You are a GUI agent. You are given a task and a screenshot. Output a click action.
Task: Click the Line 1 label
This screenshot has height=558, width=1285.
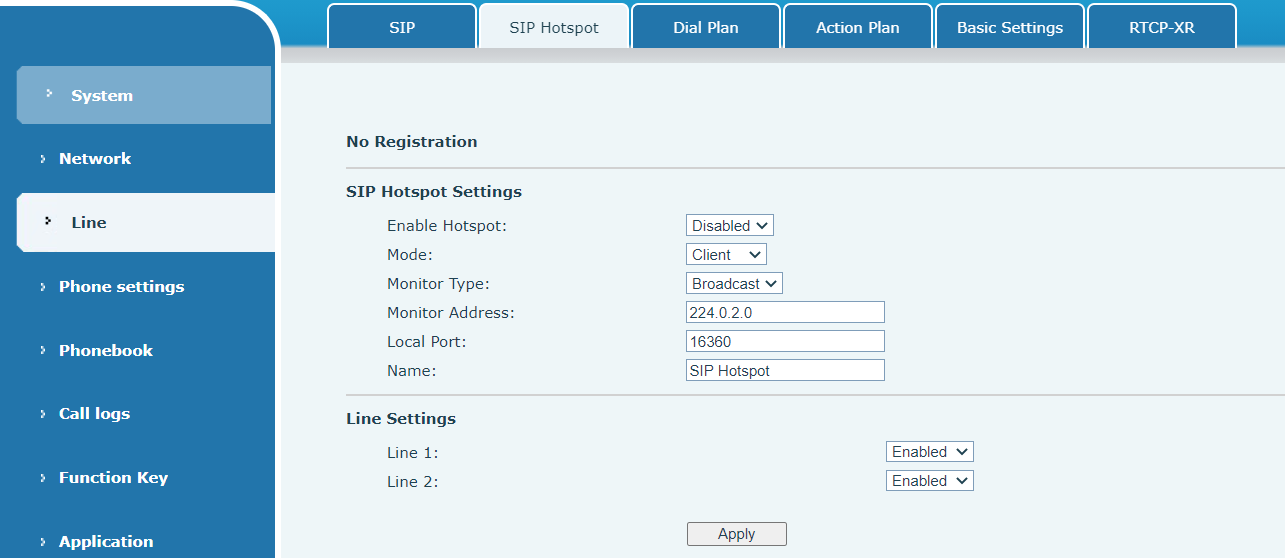point(413,453)
